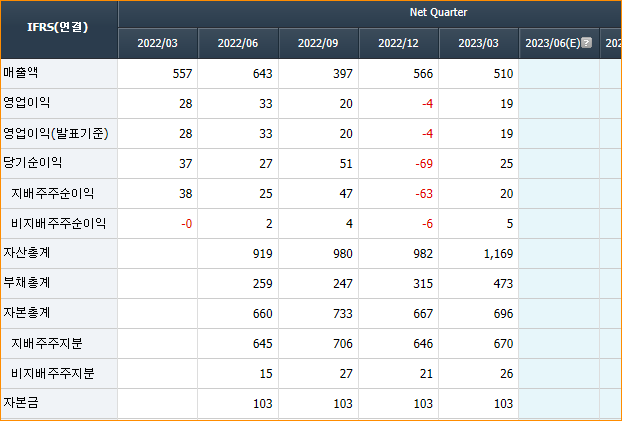Click 비지배주주순이익 red value -6
Viewport: 622px width, 421px height.
point(427,224)
